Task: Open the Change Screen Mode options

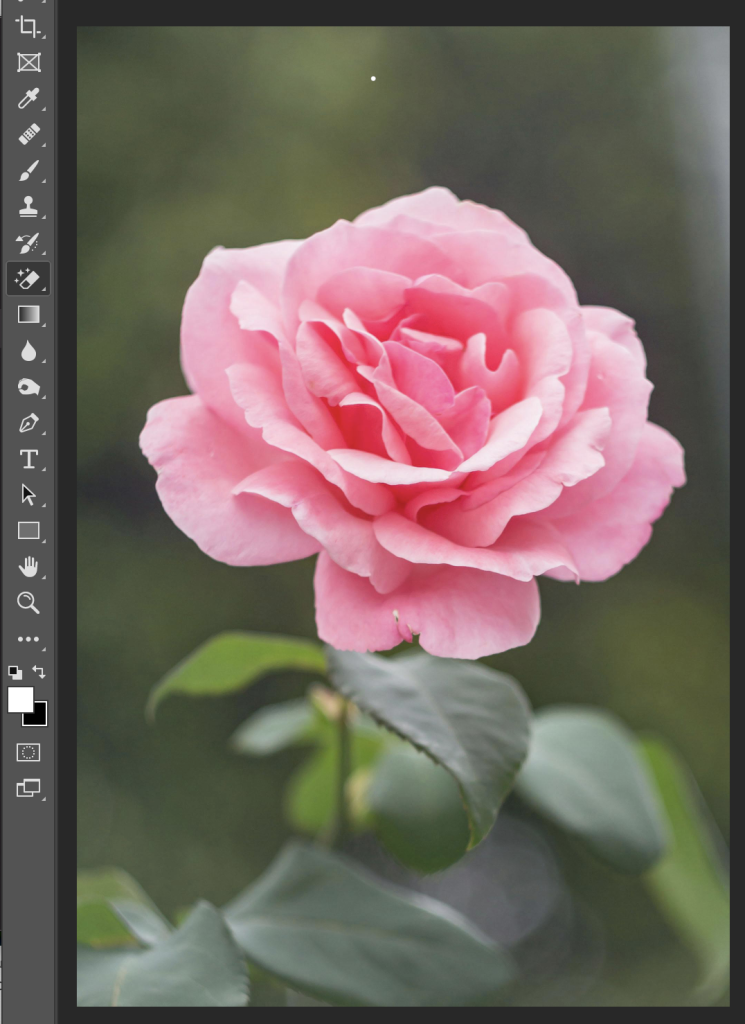Action: tap(28, 788)
